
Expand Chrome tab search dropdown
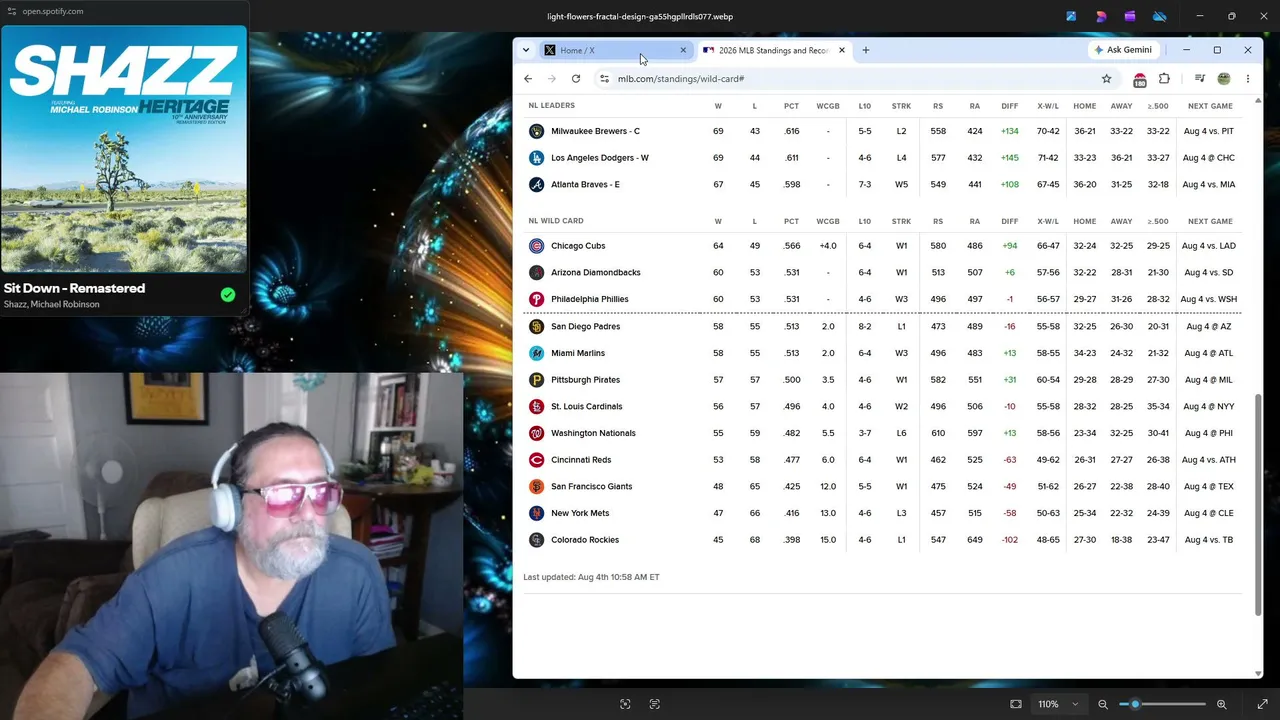(526, 50)
